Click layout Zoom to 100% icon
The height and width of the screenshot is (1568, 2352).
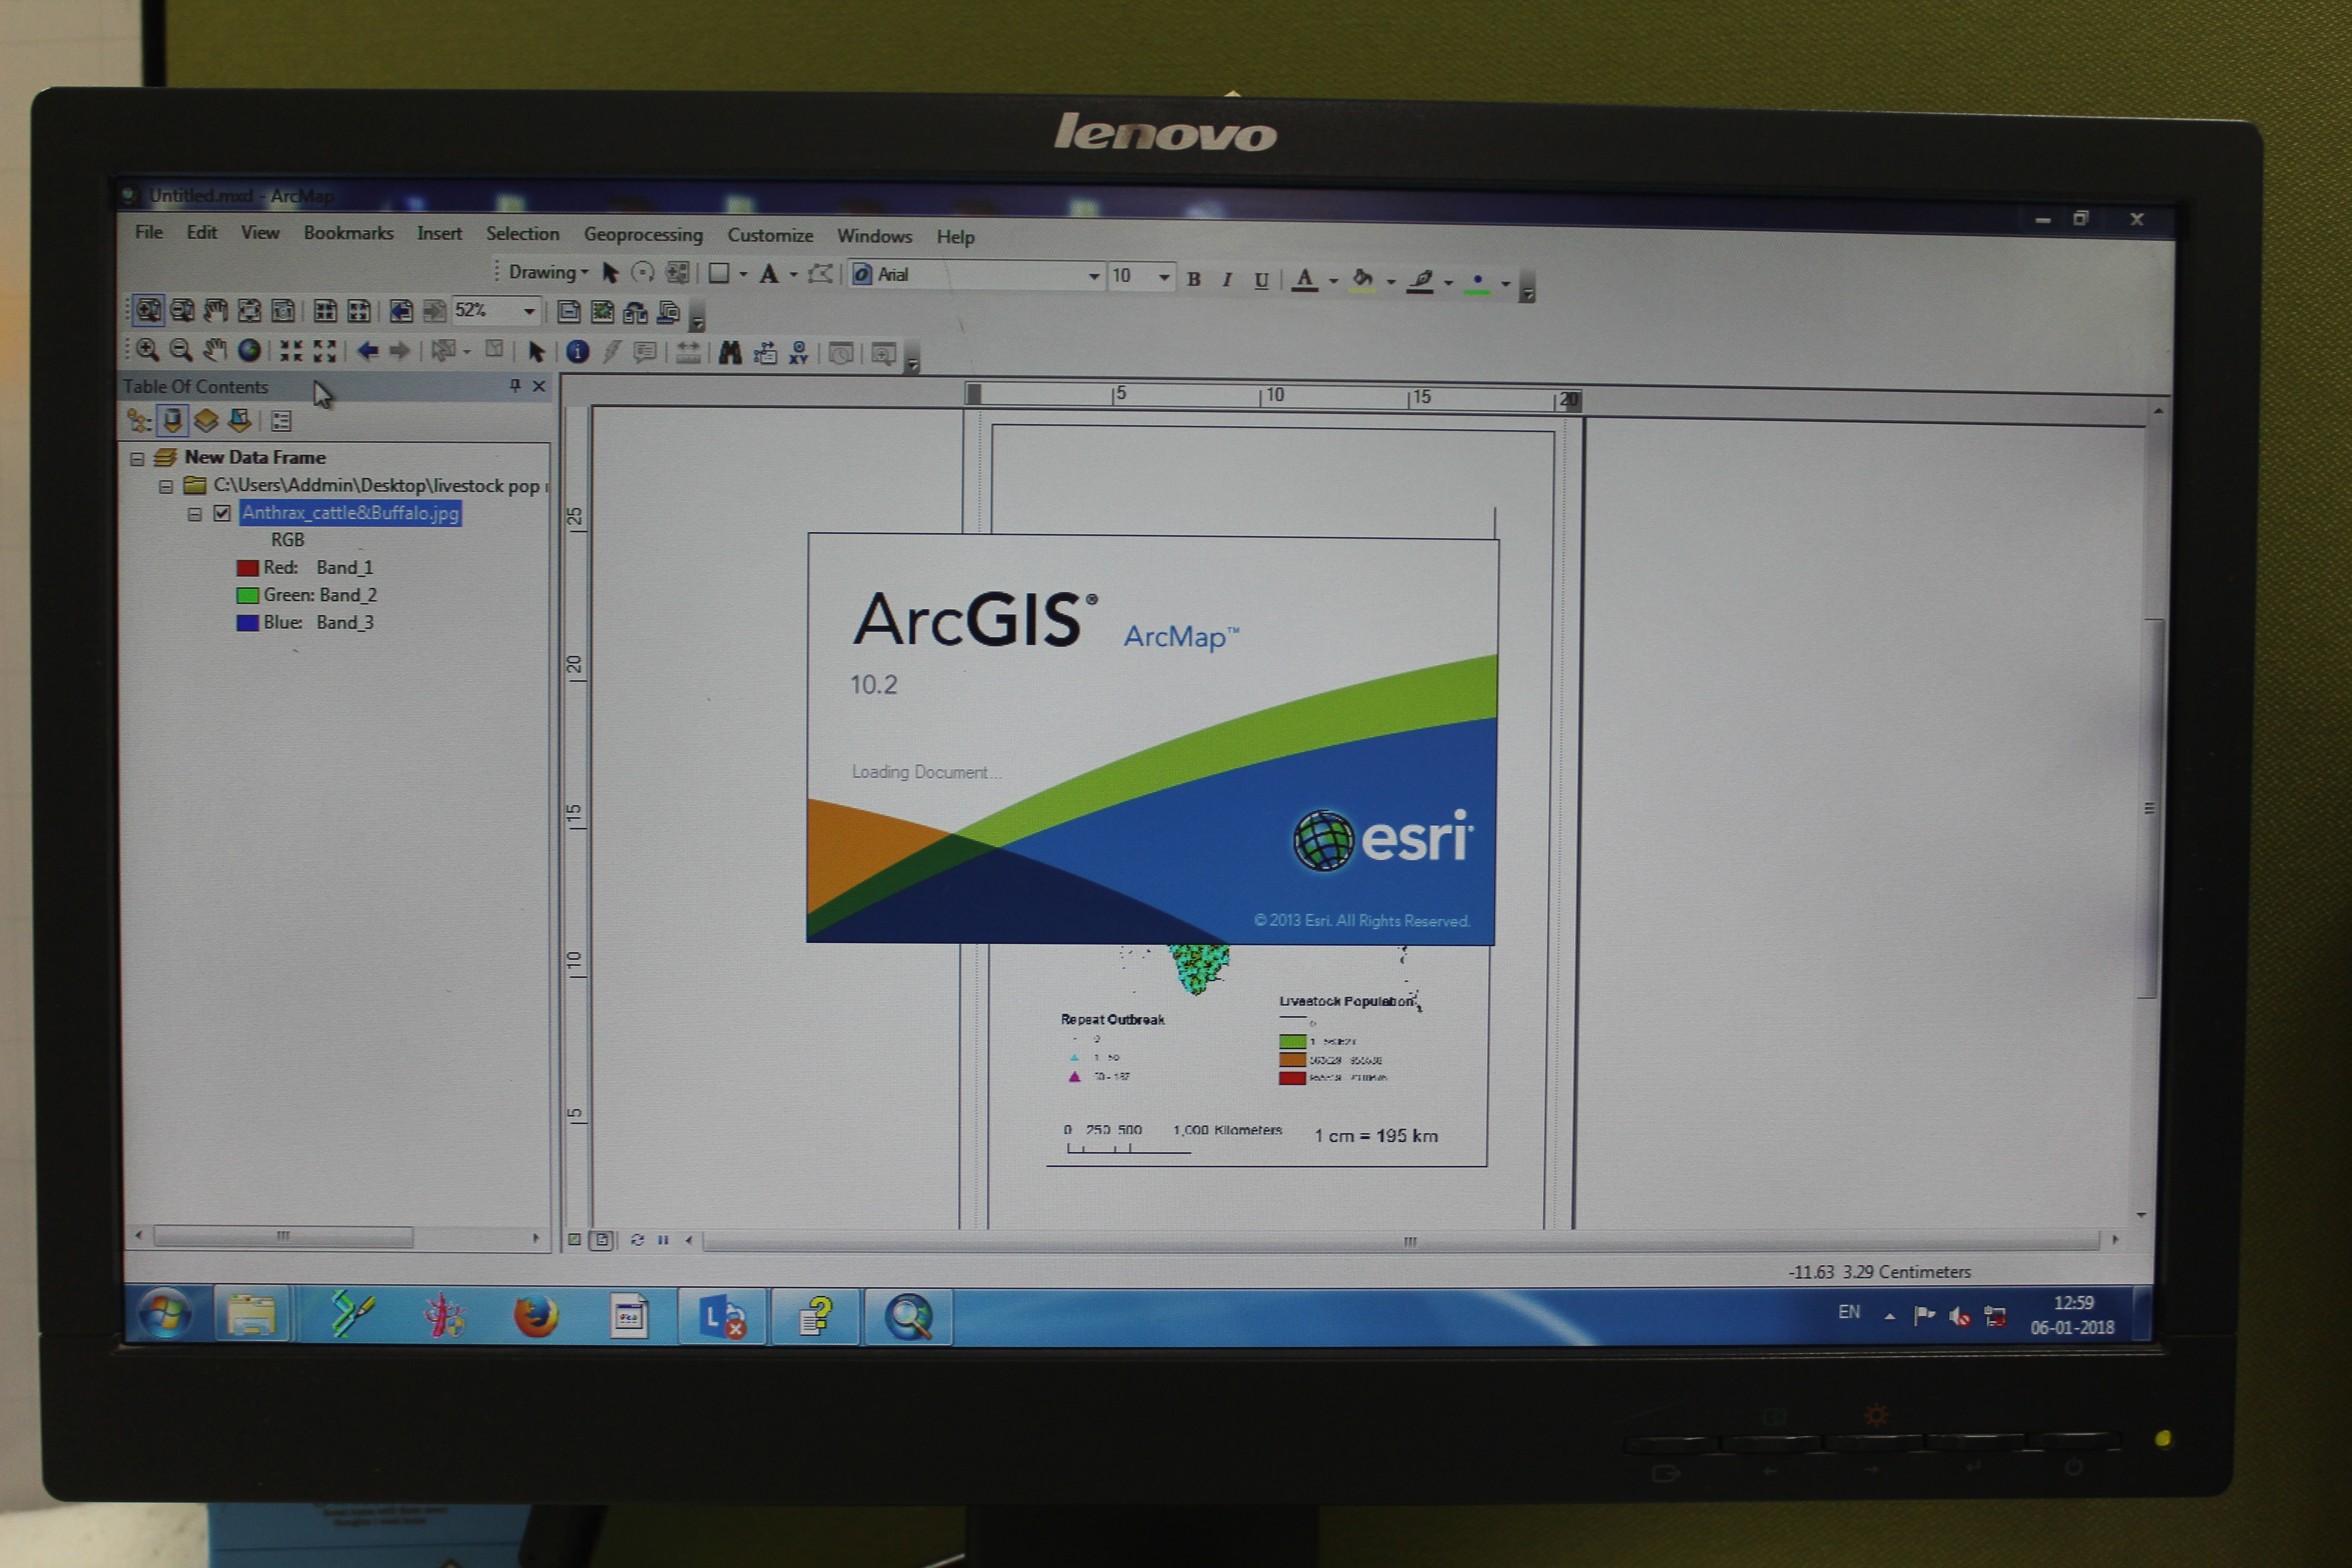coord(283,310)
